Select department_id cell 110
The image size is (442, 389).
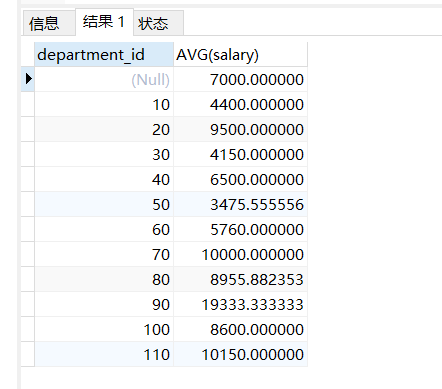(x=104, y=354)
